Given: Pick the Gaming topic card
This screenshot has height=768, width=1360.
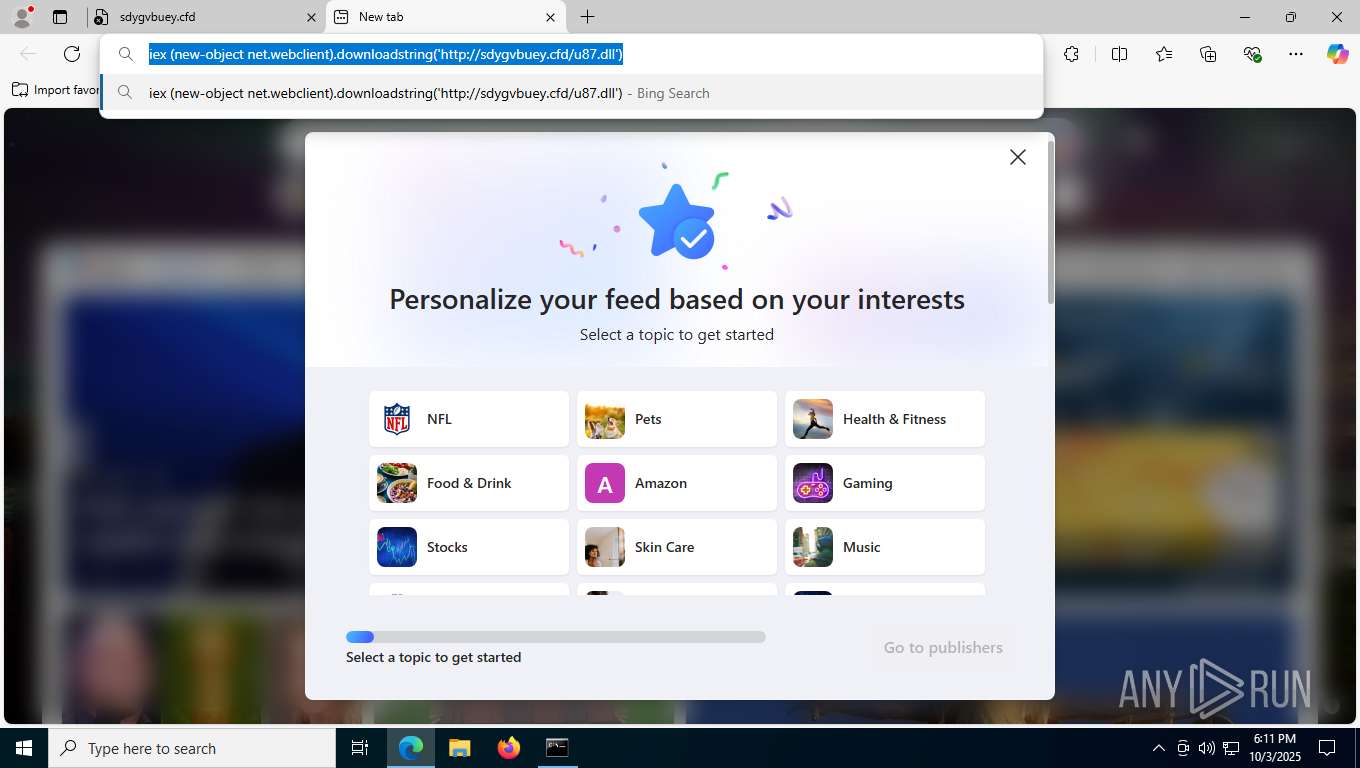Looking at the screenshot, I should pos(885,483).
